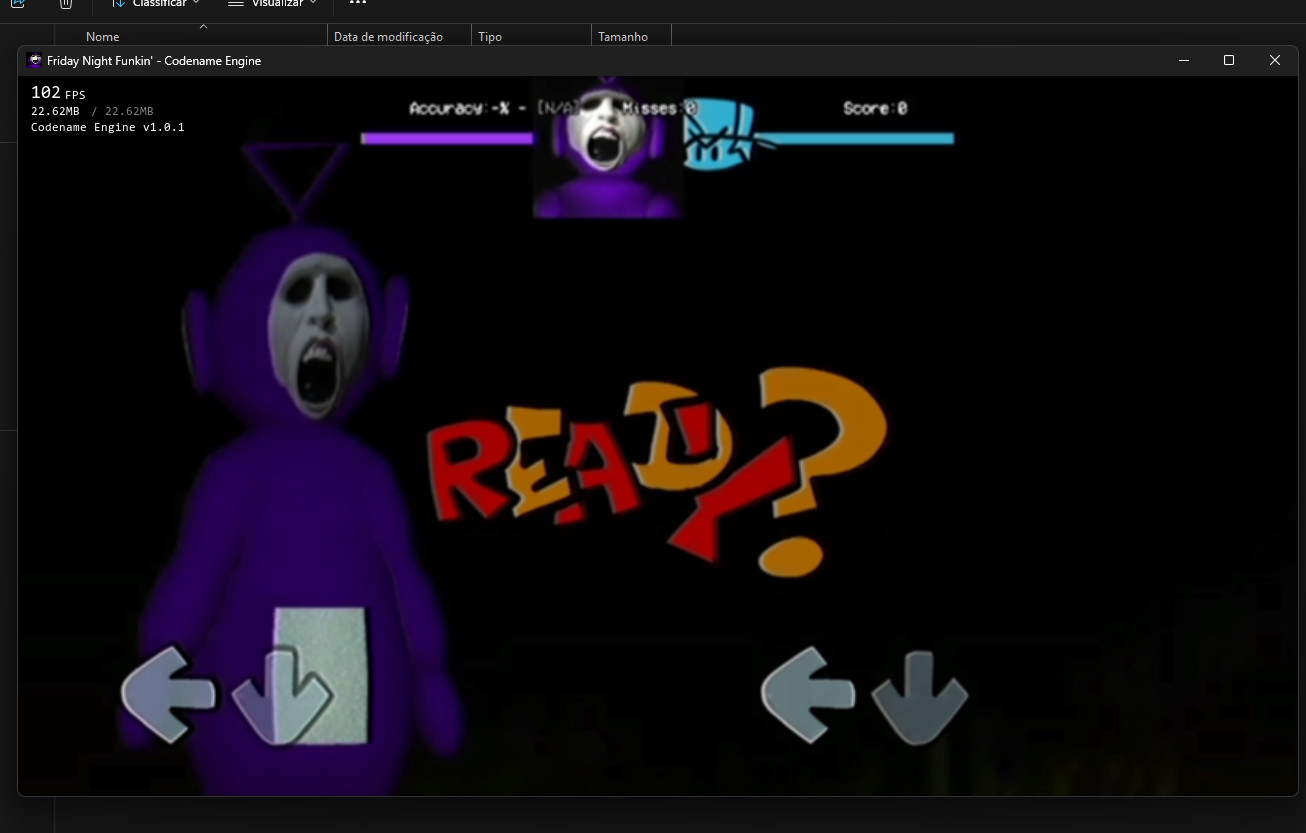
Task: Click the READY? countdown graphic
Action: pyautogui.click(x=658, y=472)
